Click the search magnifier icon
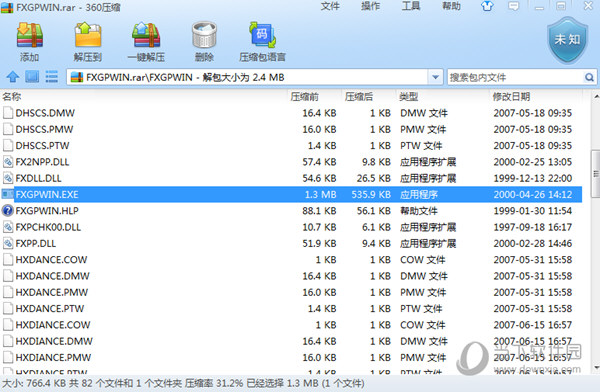 pos(589,77)
